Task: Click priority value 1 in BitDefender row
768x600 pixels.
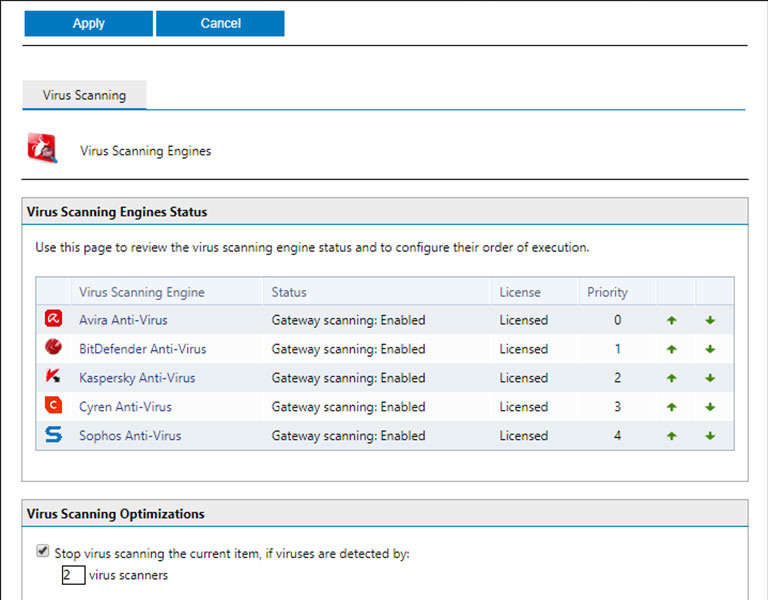Action: point(618,349)
